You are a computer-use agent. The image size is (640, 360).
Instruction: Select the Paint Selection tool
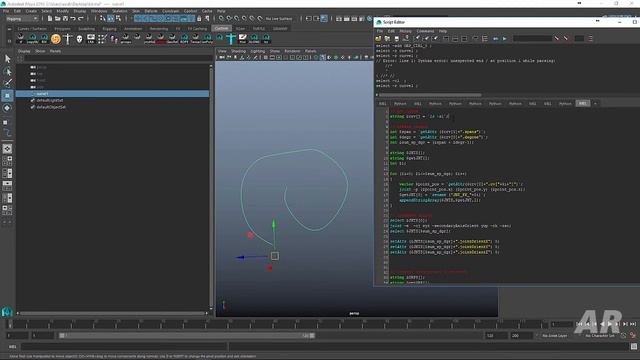7,83
